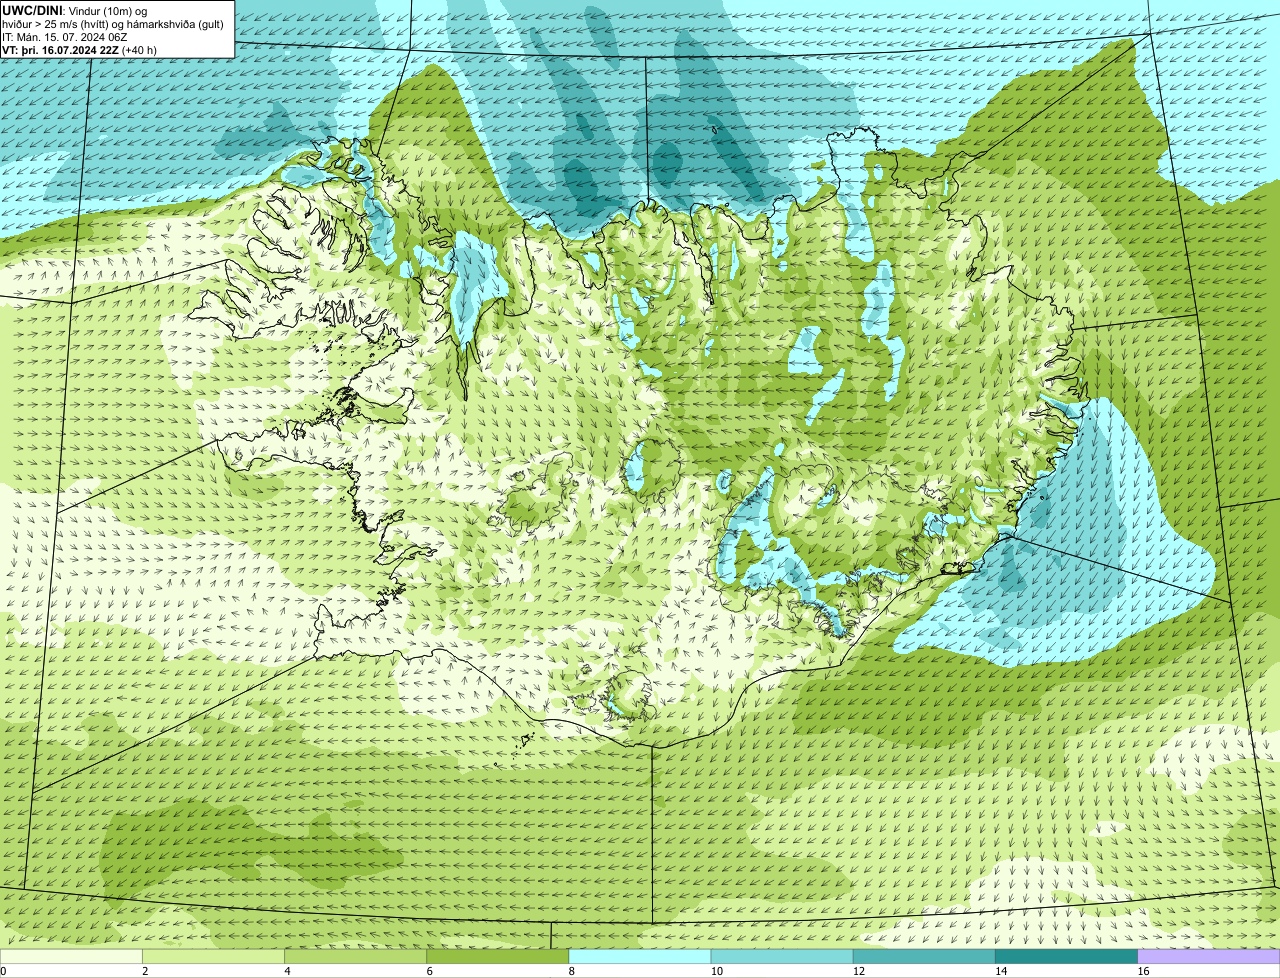
Task: Click the legend scale label "4"
Action: 287,971
